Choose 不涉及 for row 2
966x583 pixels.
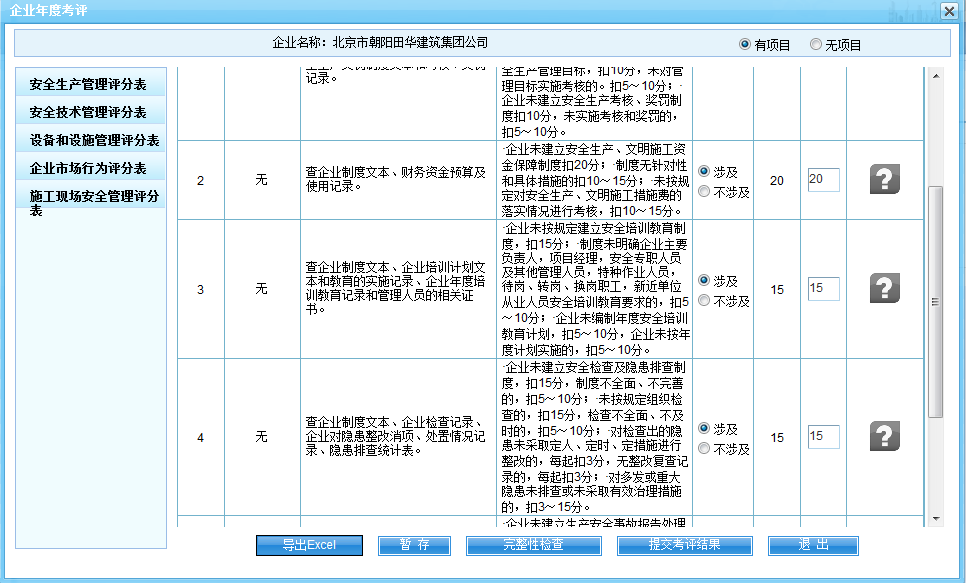(704, 192)
